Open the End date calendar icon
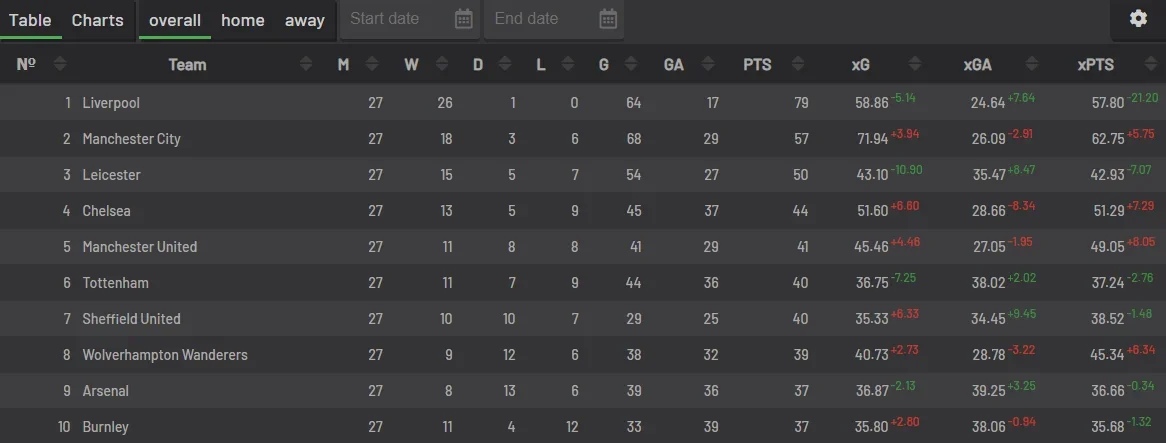Viewport: 1166px width, 443px height. pyautogui.click(x=608, y=19)
